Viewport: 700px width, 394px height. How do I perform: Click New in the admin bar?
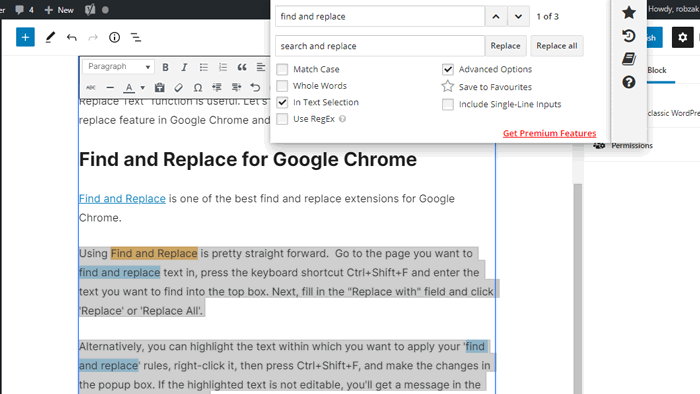coord(59,10)
